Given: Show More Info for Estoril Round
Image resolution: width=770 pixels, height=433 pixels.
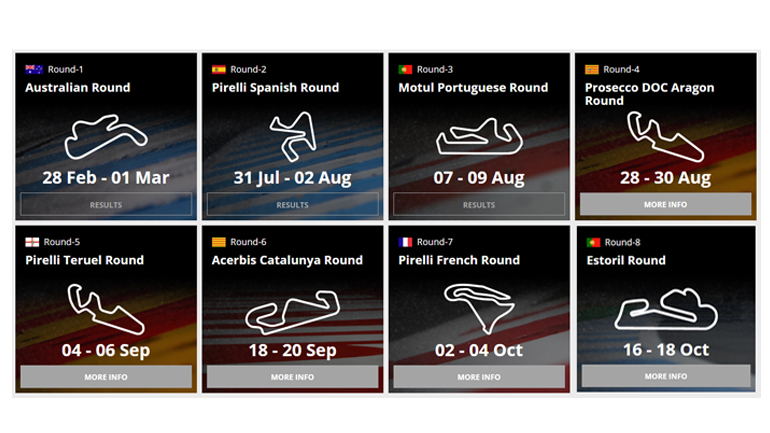Looking at the screenshot, I should pyautogui.click(x=665, y=376).
